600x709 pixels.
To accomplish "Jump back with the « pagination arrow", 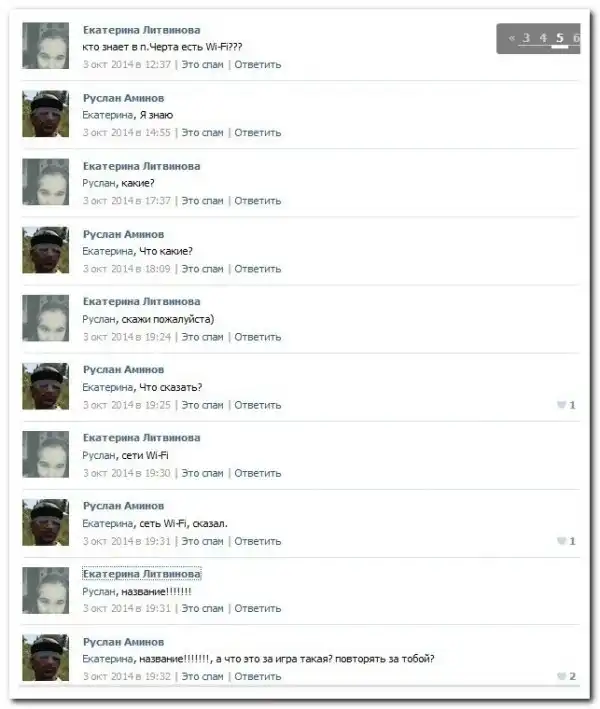I will tap(511, 38).
